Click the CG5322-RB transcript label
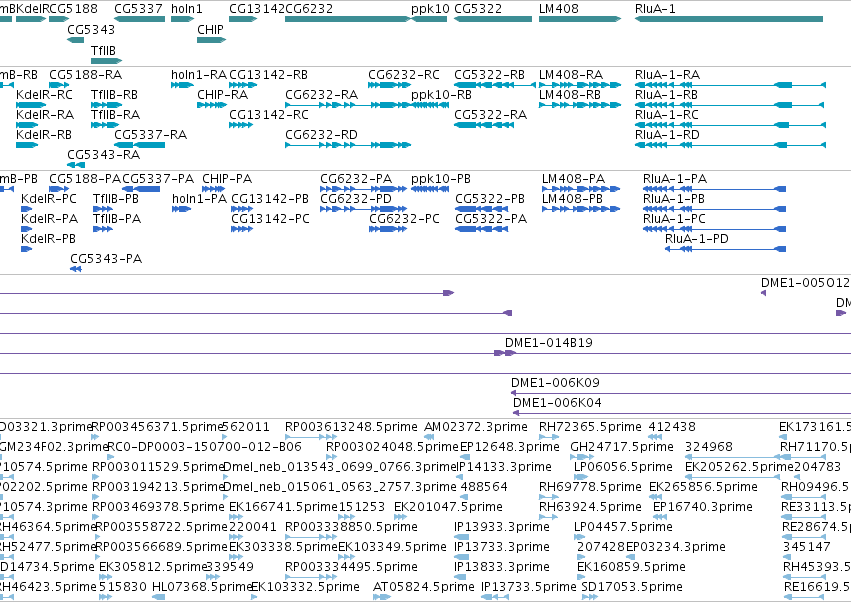 (x=489, y=74)
